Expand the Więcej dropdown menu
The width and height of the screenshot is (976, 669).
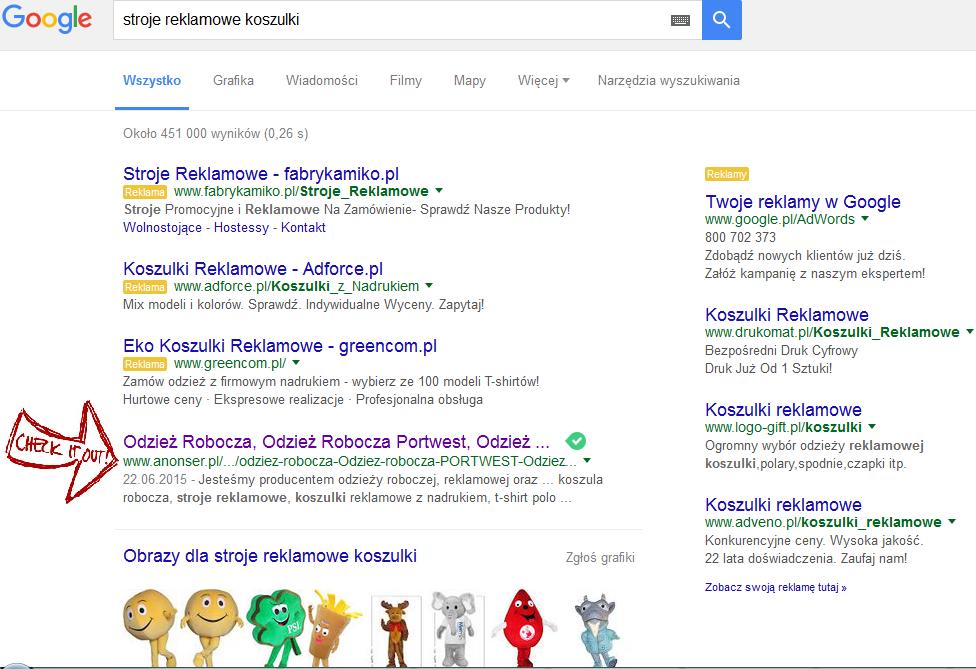tap(543, 80)
